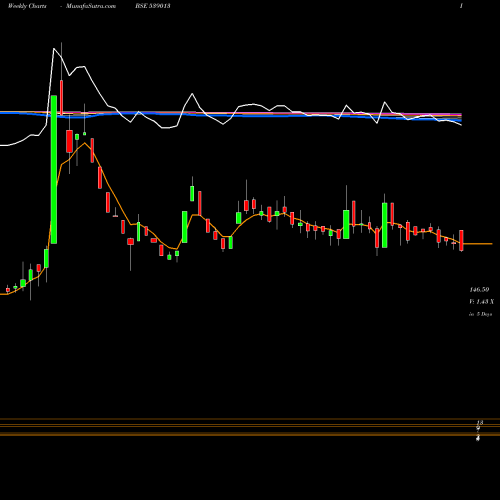Click the 'Weekly Charts' title text
The image size is (500, 500).
27,6
